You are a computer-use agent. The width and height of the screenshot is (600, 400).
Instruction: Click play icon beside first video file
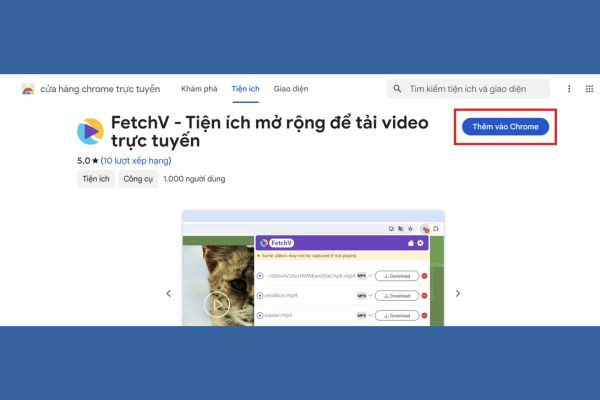point(260,276)
